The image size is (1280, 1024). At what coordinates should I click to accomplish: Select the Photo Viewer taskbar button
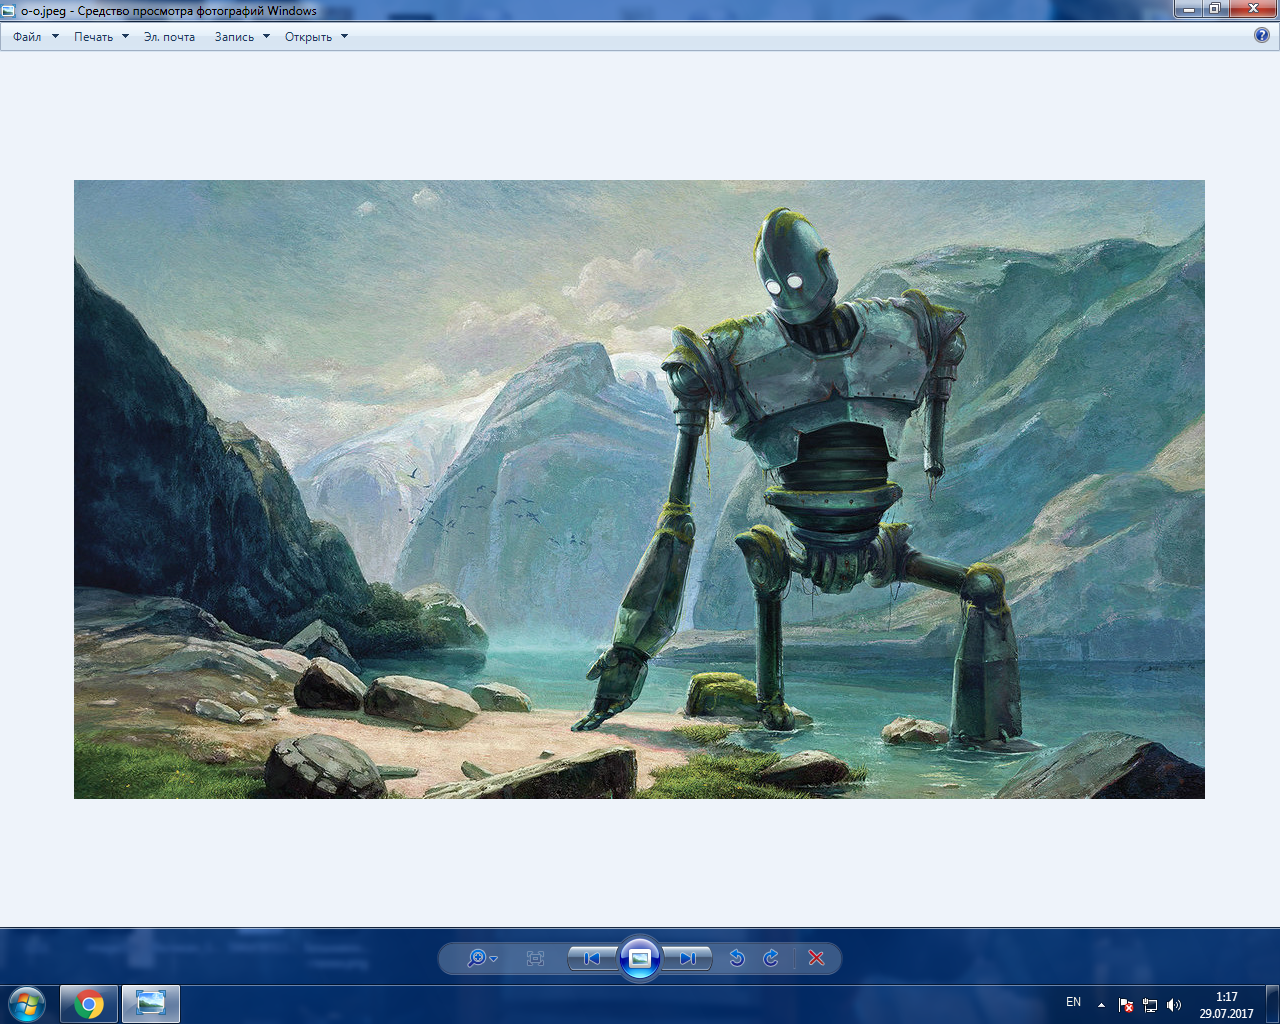tap(151, 1004)
